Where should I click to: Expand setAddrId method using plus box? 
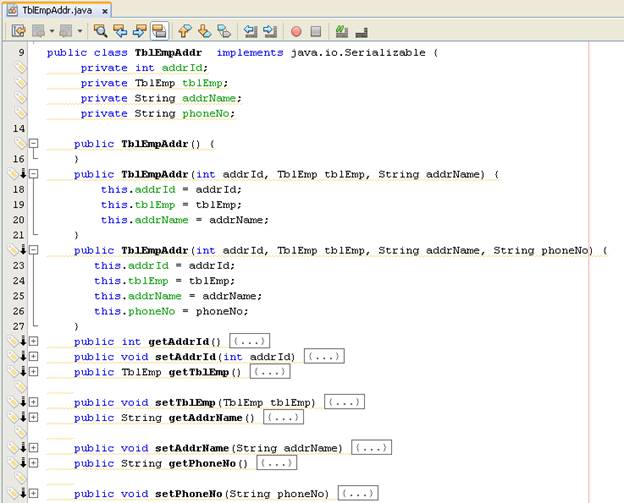34,357
